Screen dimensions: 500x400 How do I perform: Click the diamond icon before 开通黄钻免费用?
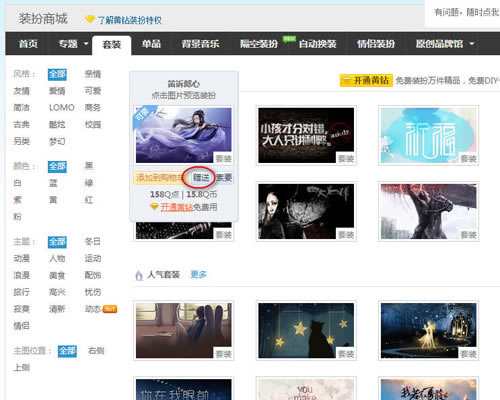point(154,207)
